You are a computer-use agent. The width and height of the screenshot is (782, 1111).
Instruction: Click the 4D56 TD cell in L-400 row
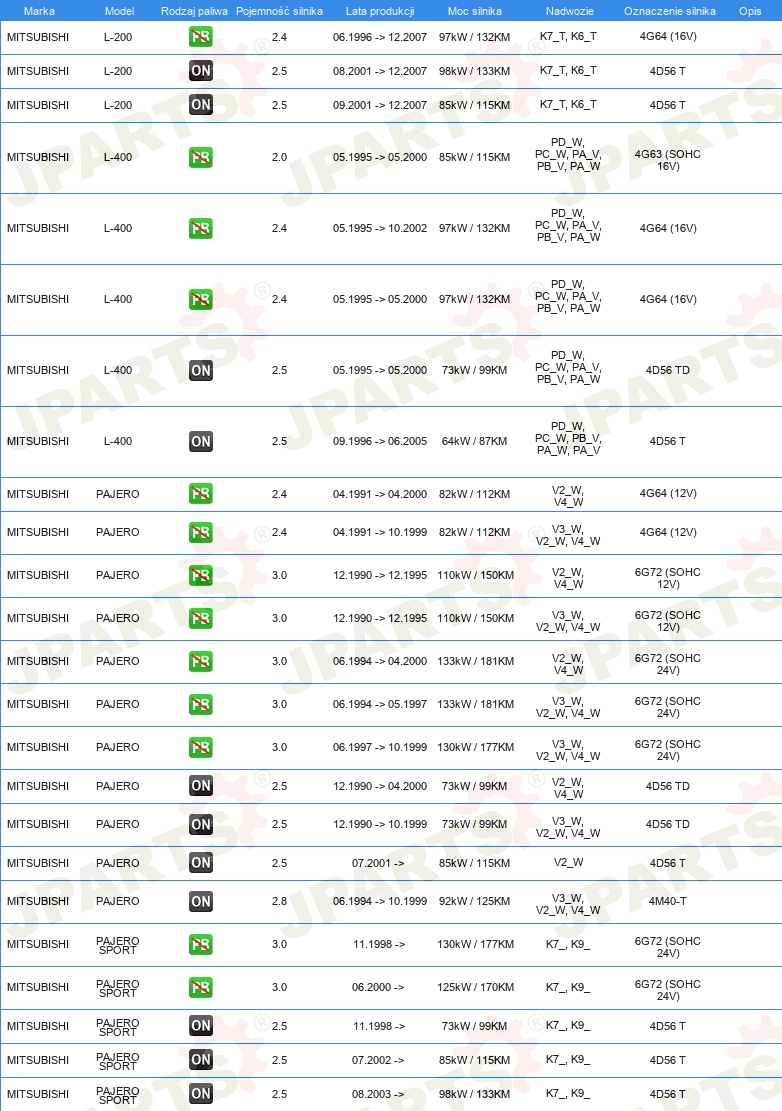pos(667,370)
